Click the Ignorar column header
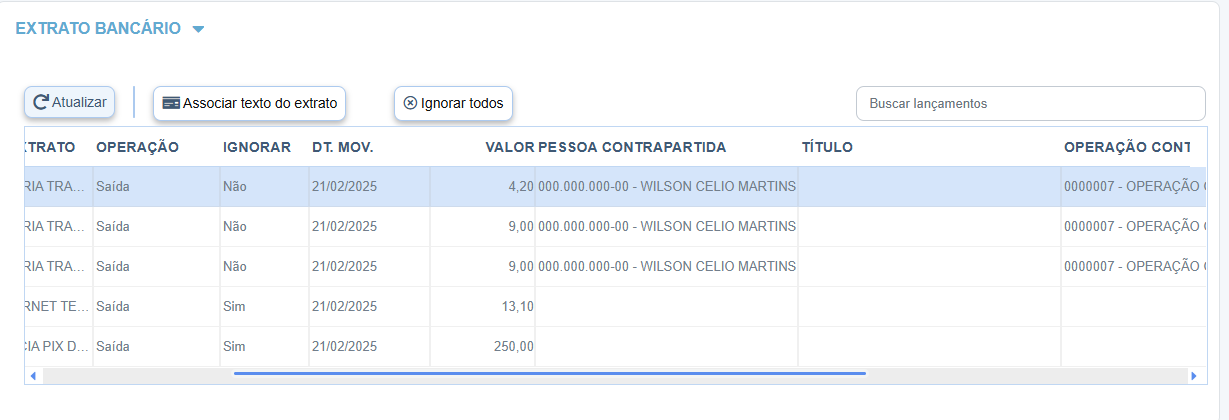Image resolution: width=1229 pixels, height=420 pixels. pyautogui.click(x=257, y=147)
